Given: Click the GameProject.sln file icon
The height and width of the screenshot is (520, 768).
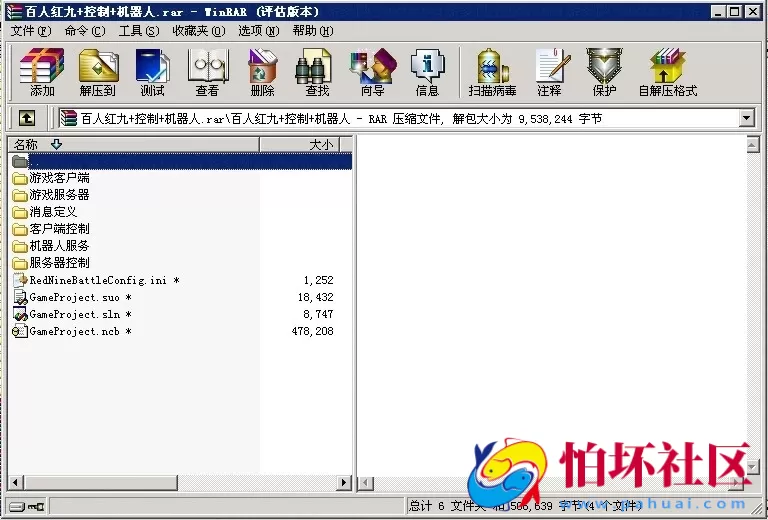Looking at the screenshot, I should click(x=20, y=314).
